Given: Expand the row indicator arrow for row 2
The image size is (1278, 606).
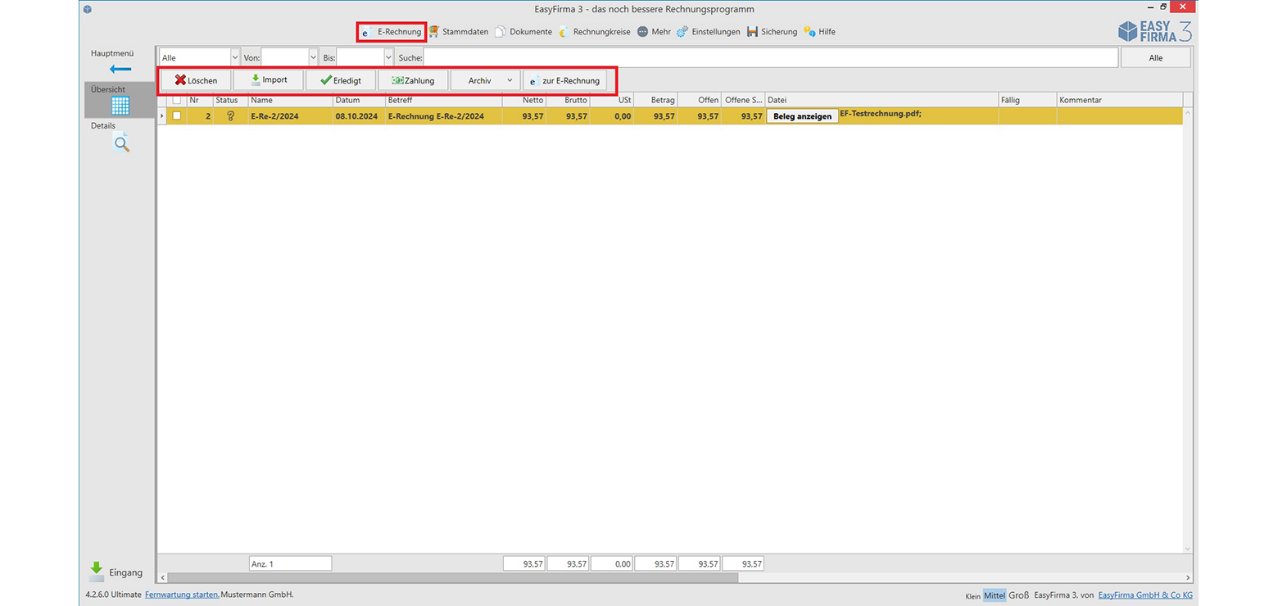Looking at the screenshot, I should point(162,116).
